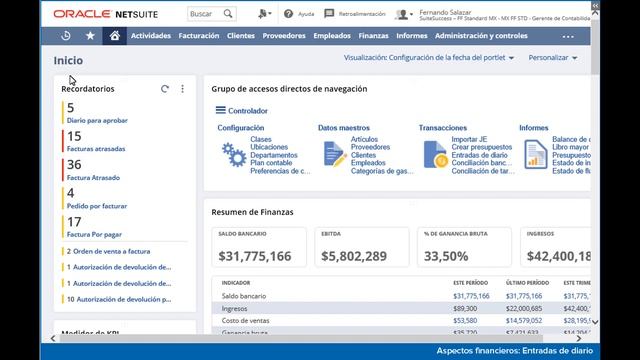The height and width of the screenshot is (360, 640).
Task: Click the Datos maestros document icon
Action: [x=335, y=154]
